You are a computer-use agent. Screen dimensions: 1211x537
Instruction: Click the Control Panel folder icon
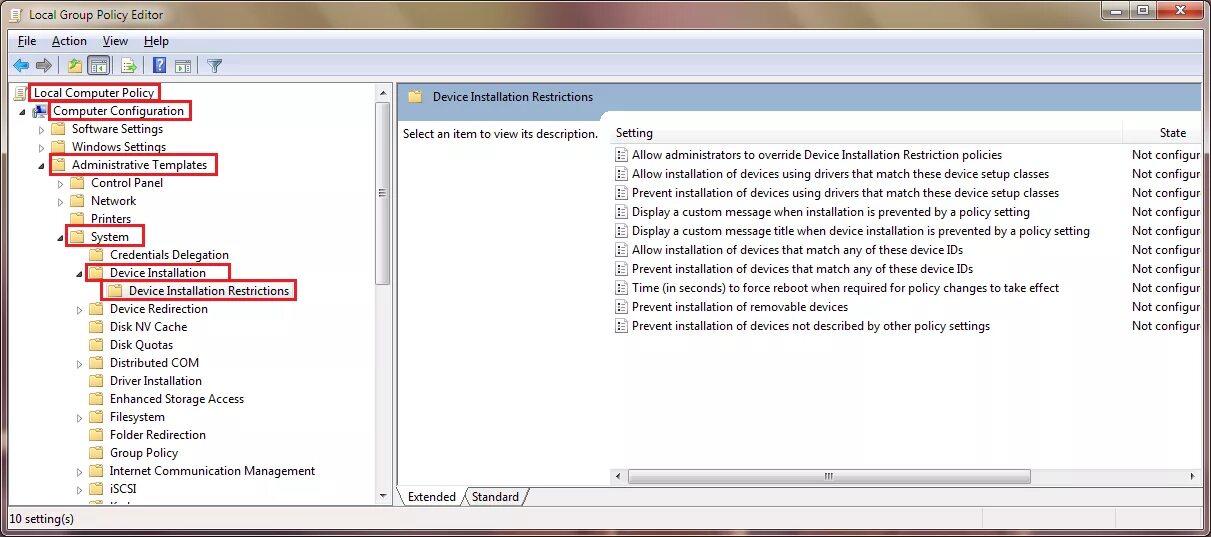pyautogui.click(x=77, y=183)
